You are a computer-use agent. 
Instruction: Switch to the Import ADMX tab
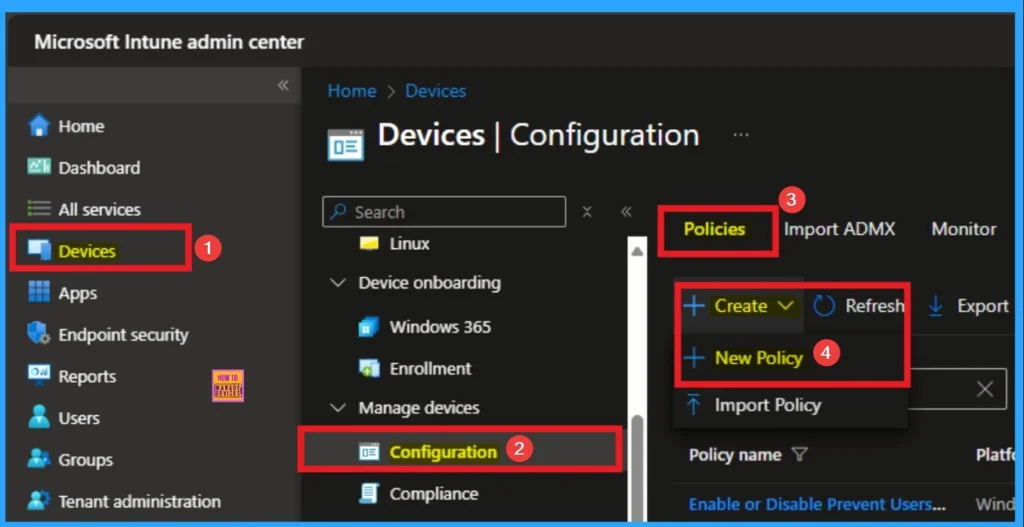coord(839,229)
